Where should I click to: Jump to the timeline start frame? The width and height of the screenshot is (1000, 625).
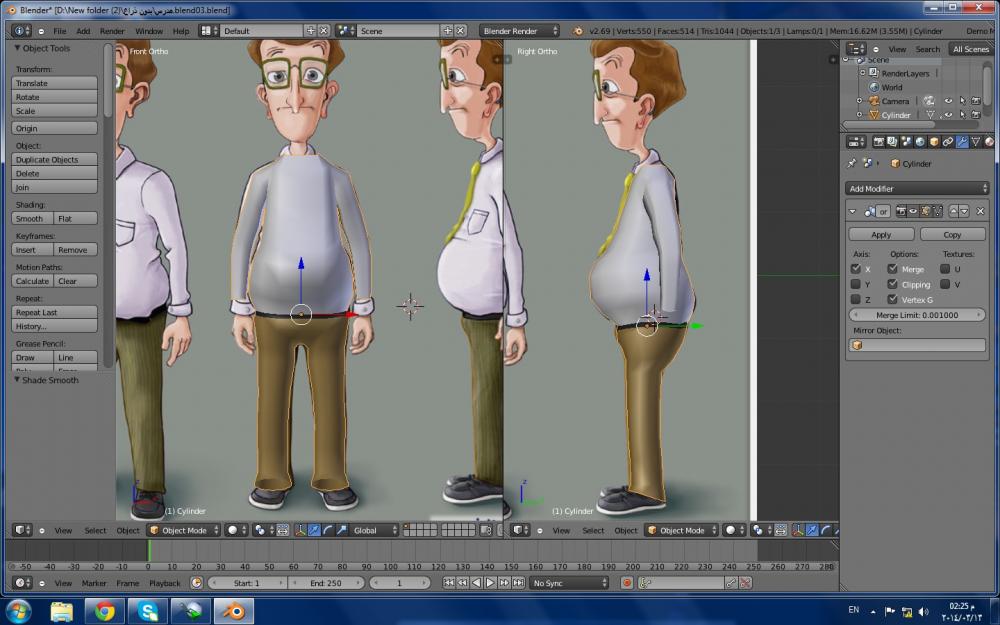[x=449, y=583]
